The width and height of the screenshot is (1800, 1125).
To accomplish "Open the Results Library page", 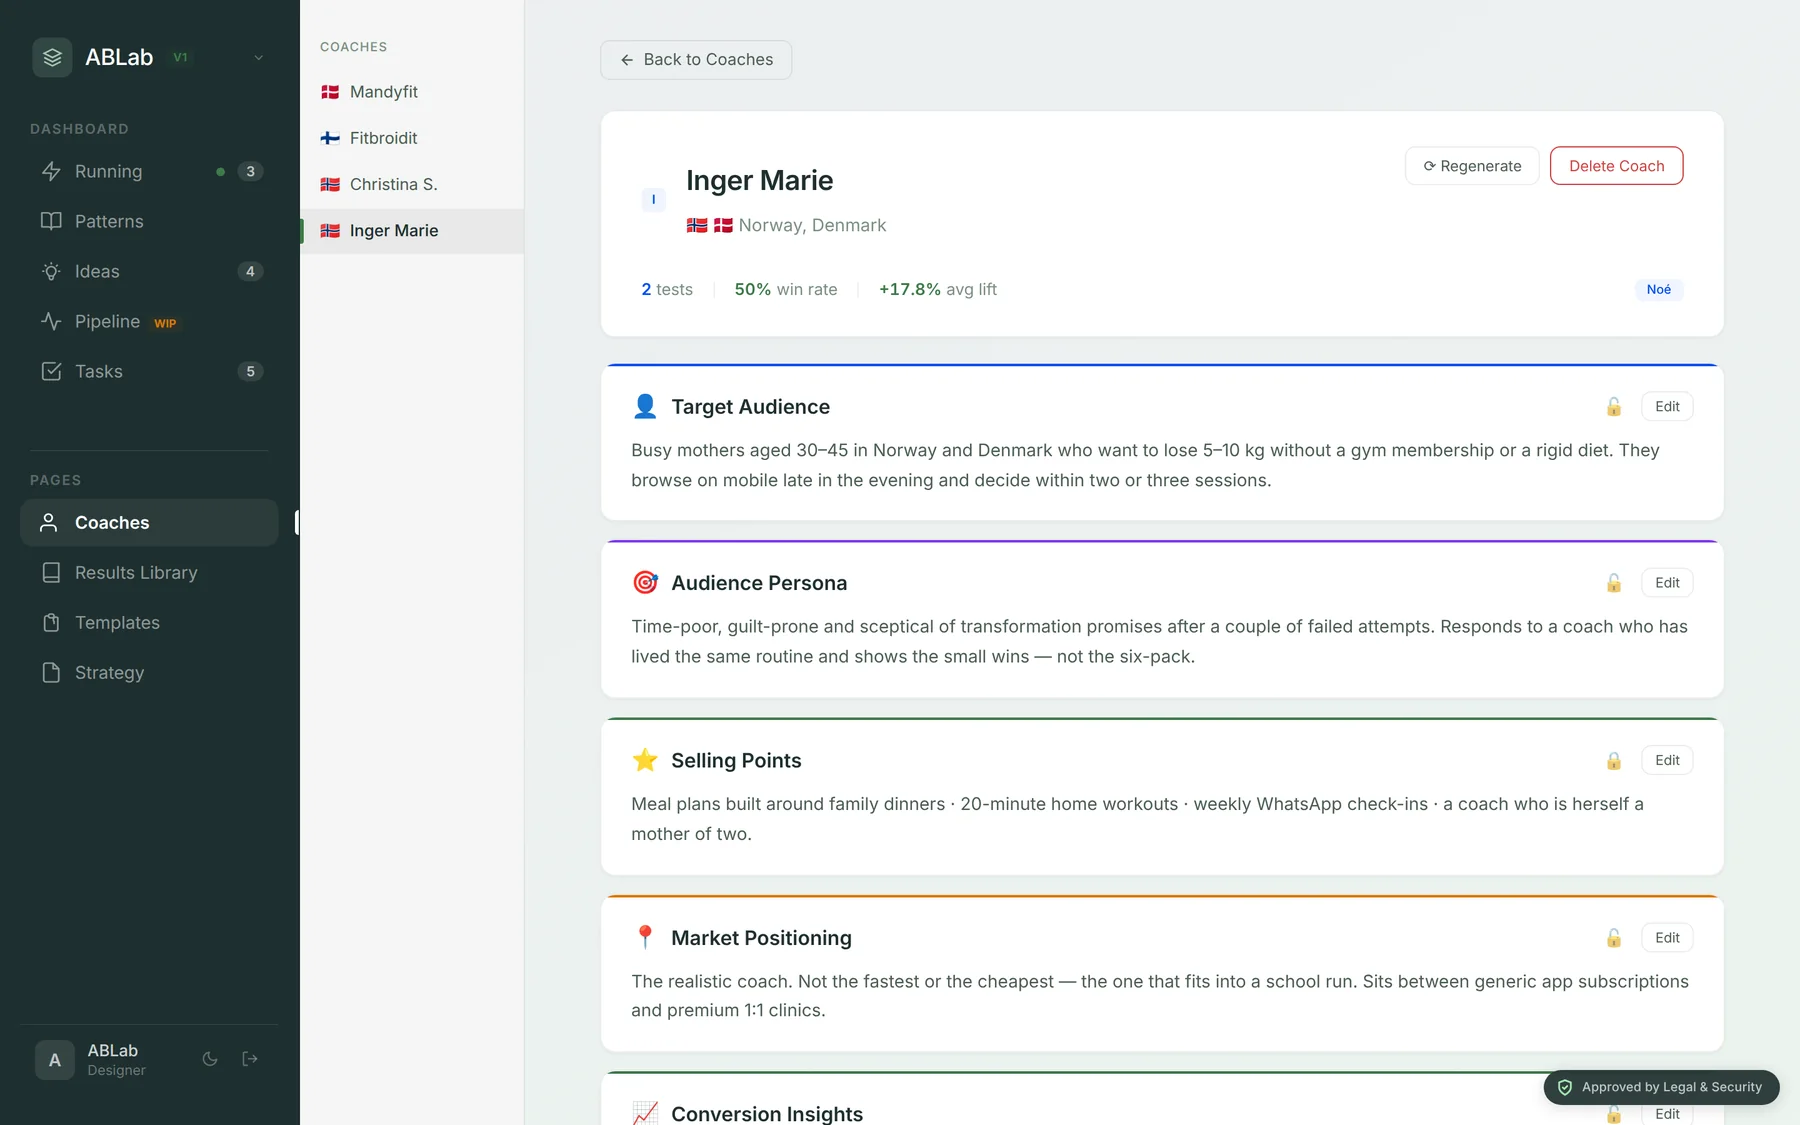I will click(x=149, y=572).
